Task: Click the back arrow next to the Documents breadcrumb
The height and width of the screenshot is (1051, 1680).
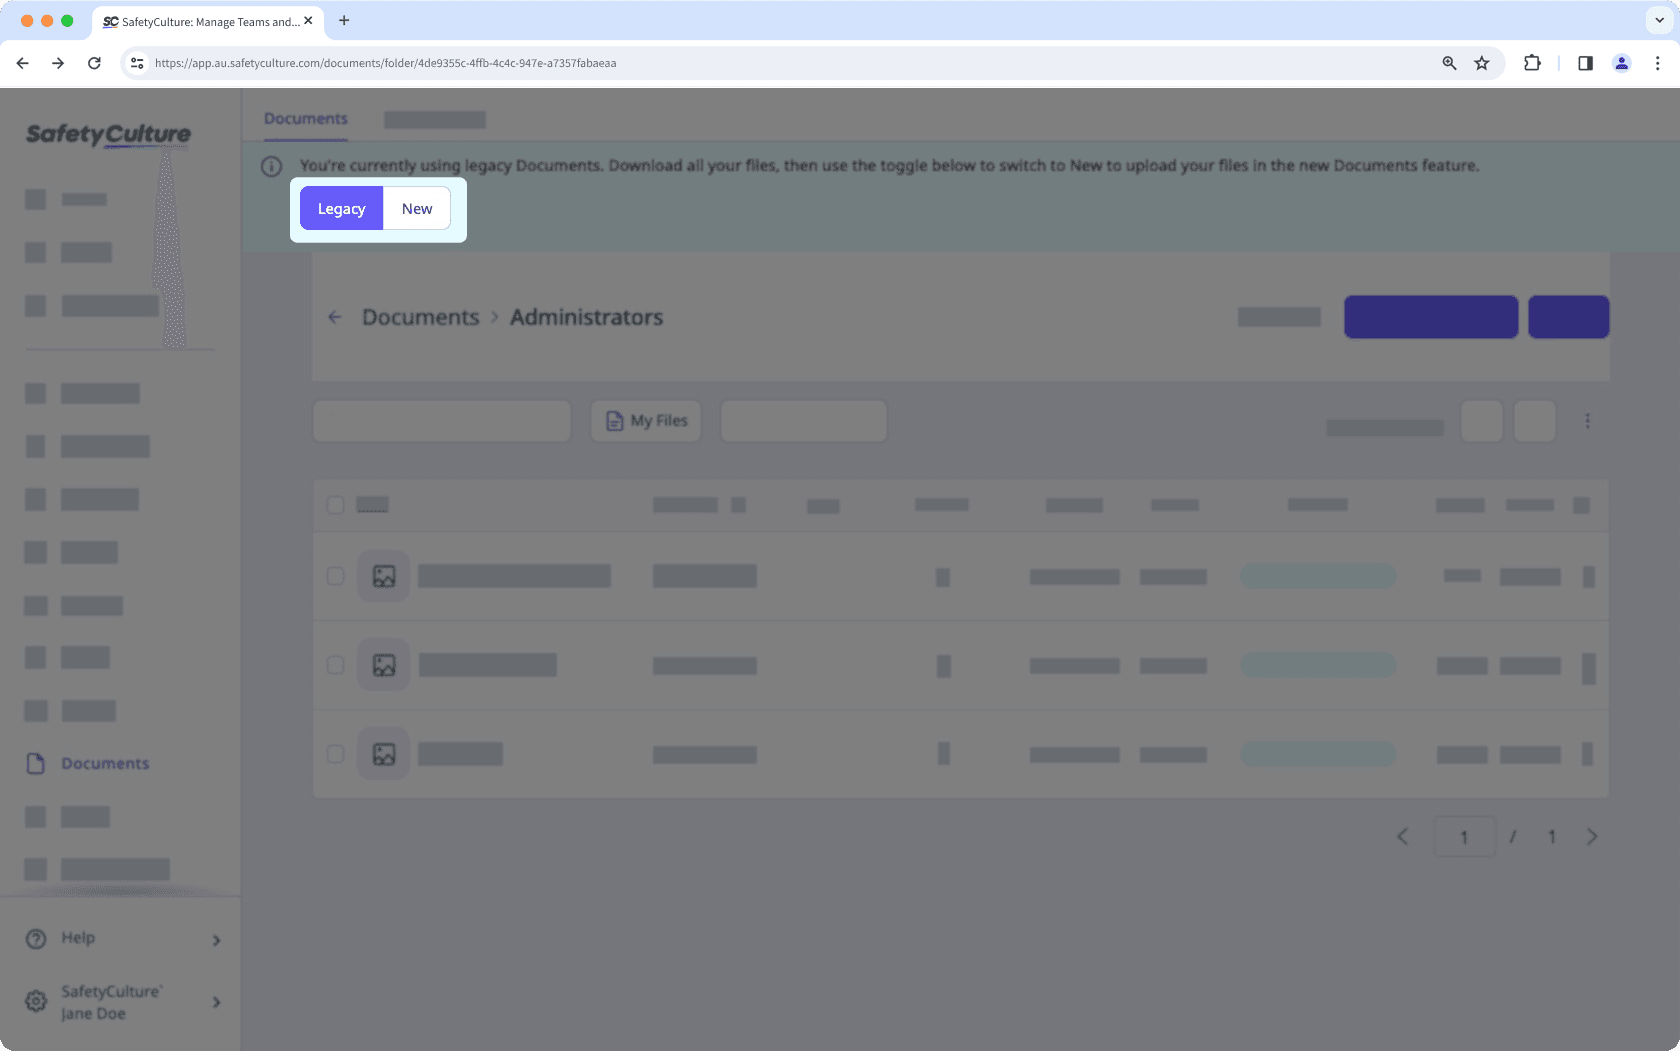Action: coord(335,318)
